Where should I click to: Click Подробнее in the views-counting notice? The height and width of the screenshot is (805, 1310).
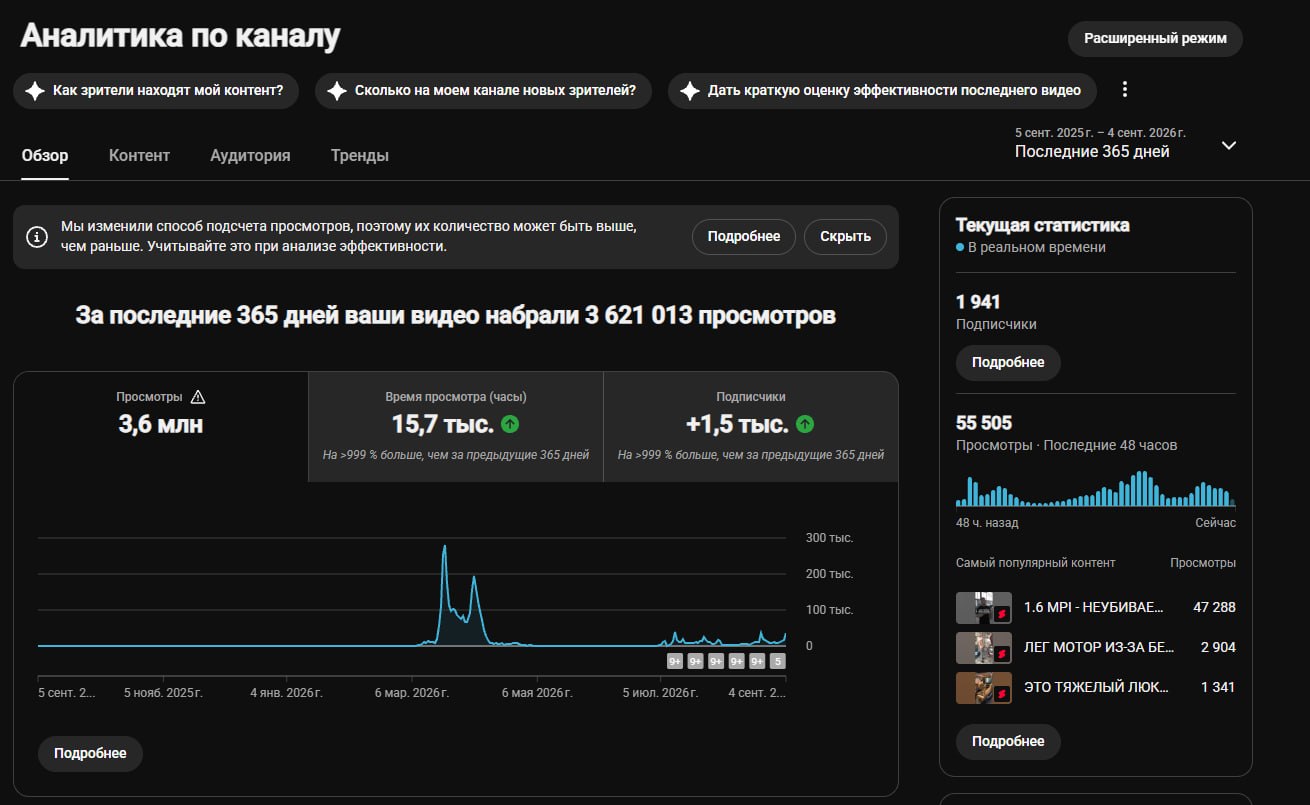[743, 237]
